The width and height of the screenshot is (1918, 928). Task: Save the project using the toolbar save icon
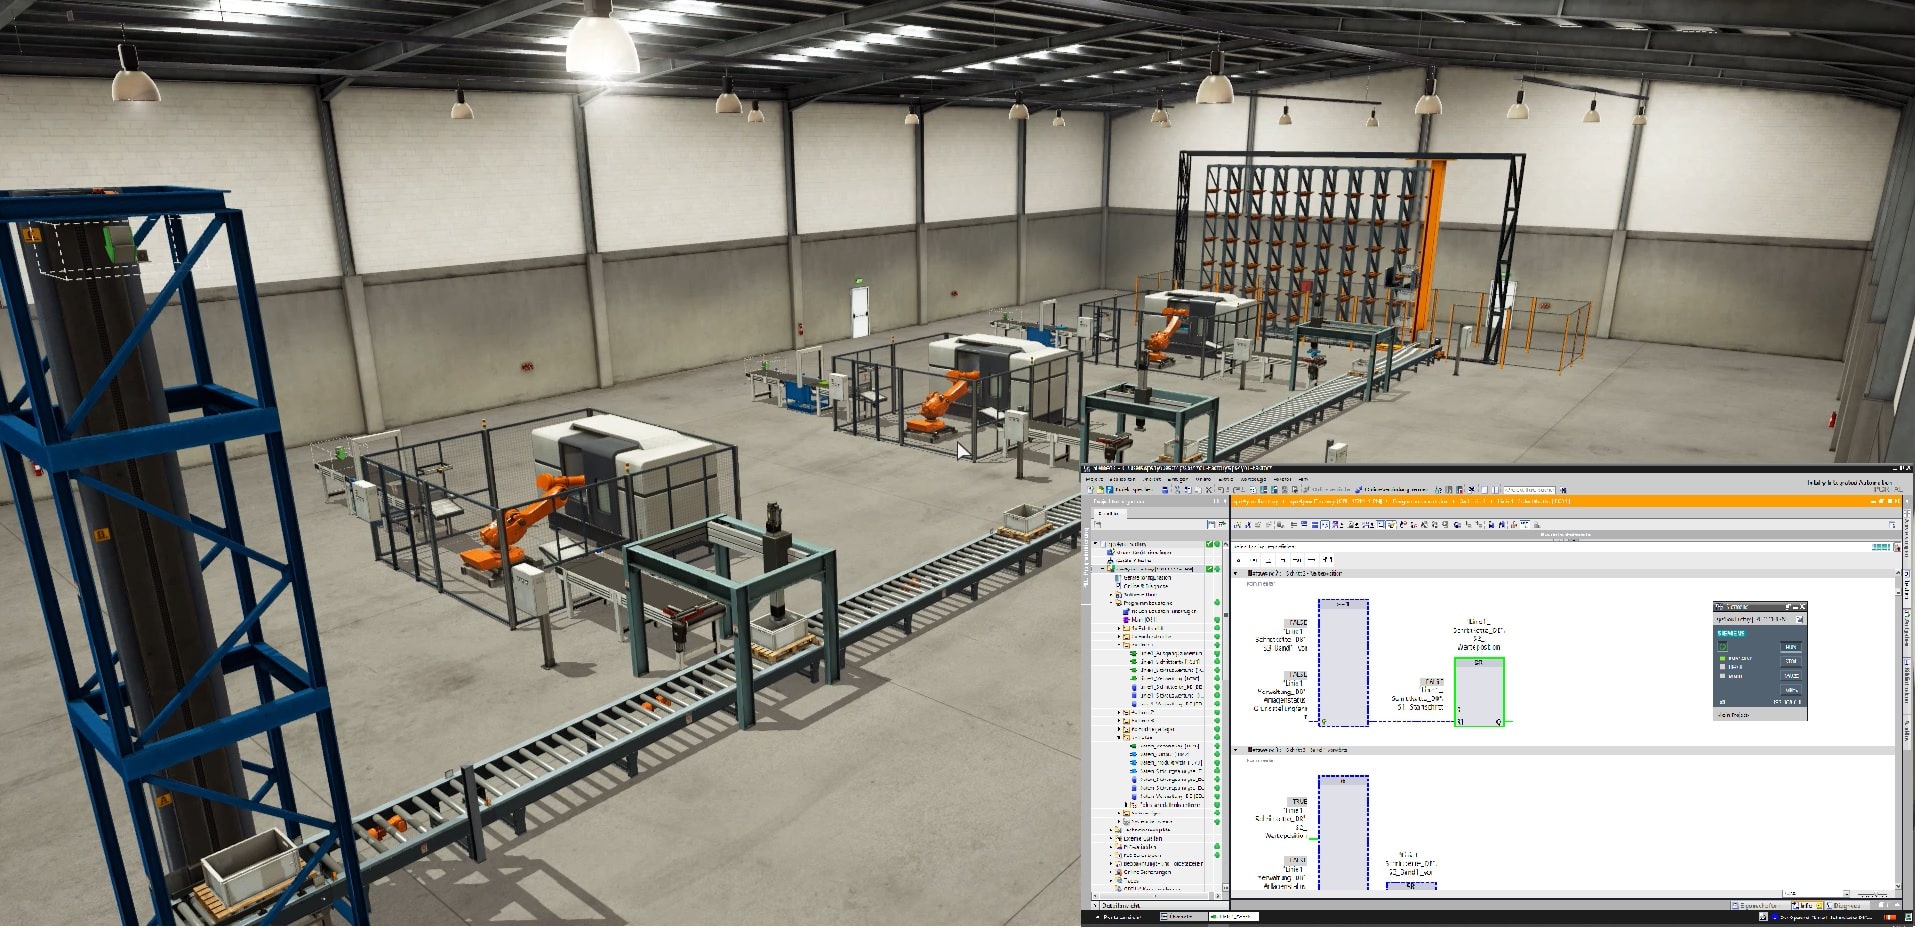click(x=1110, y=491)
